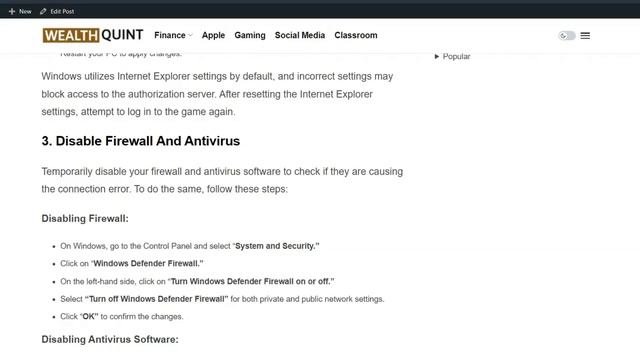Click Edit Post in admin bar
This screenshot has height=360, width=640.
tap(62, 11)
